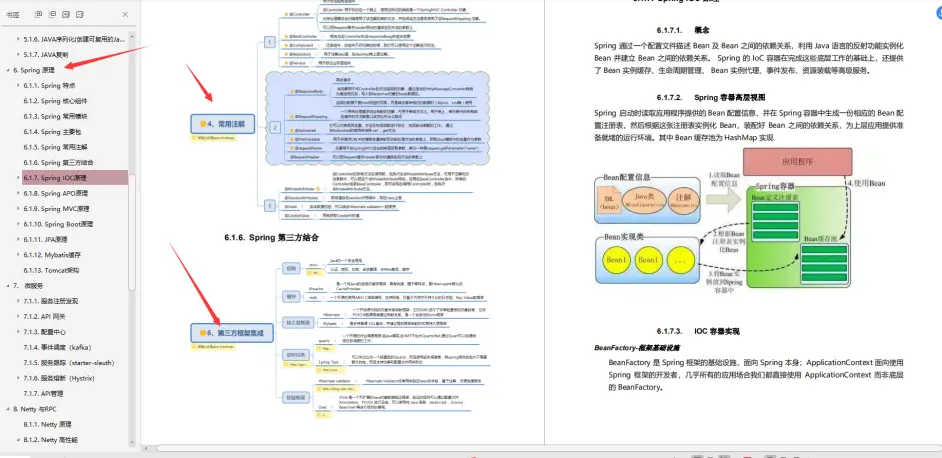Click heading 6.1.7.2. Spring 容器高层视图

click(711, 97)
